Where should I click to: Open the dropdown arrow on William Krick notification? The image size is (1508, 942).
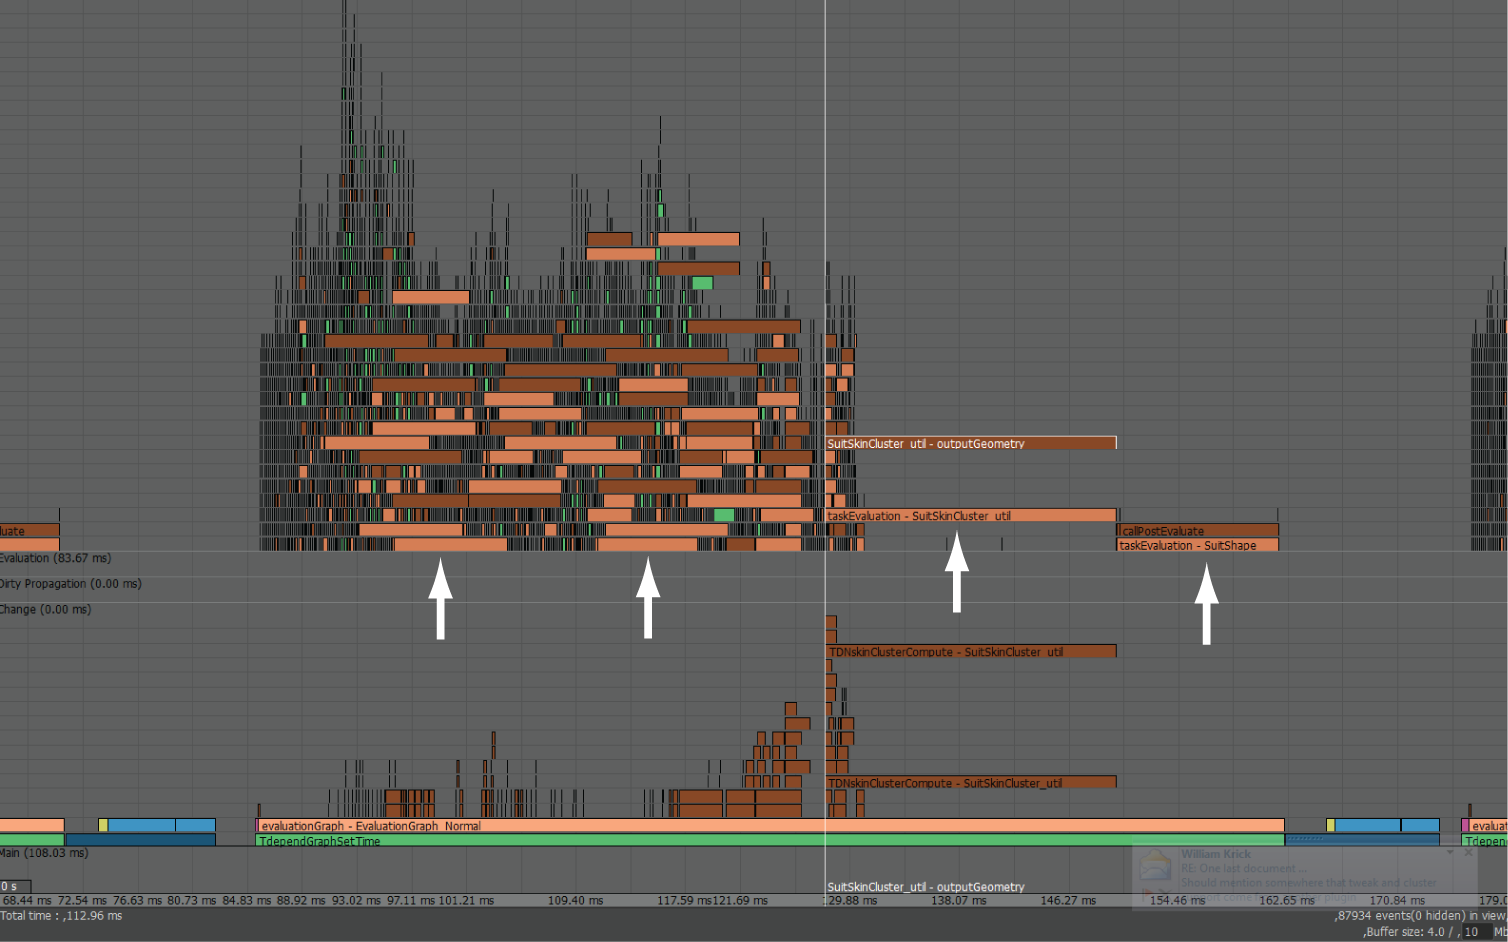[x=1450, y=853]
